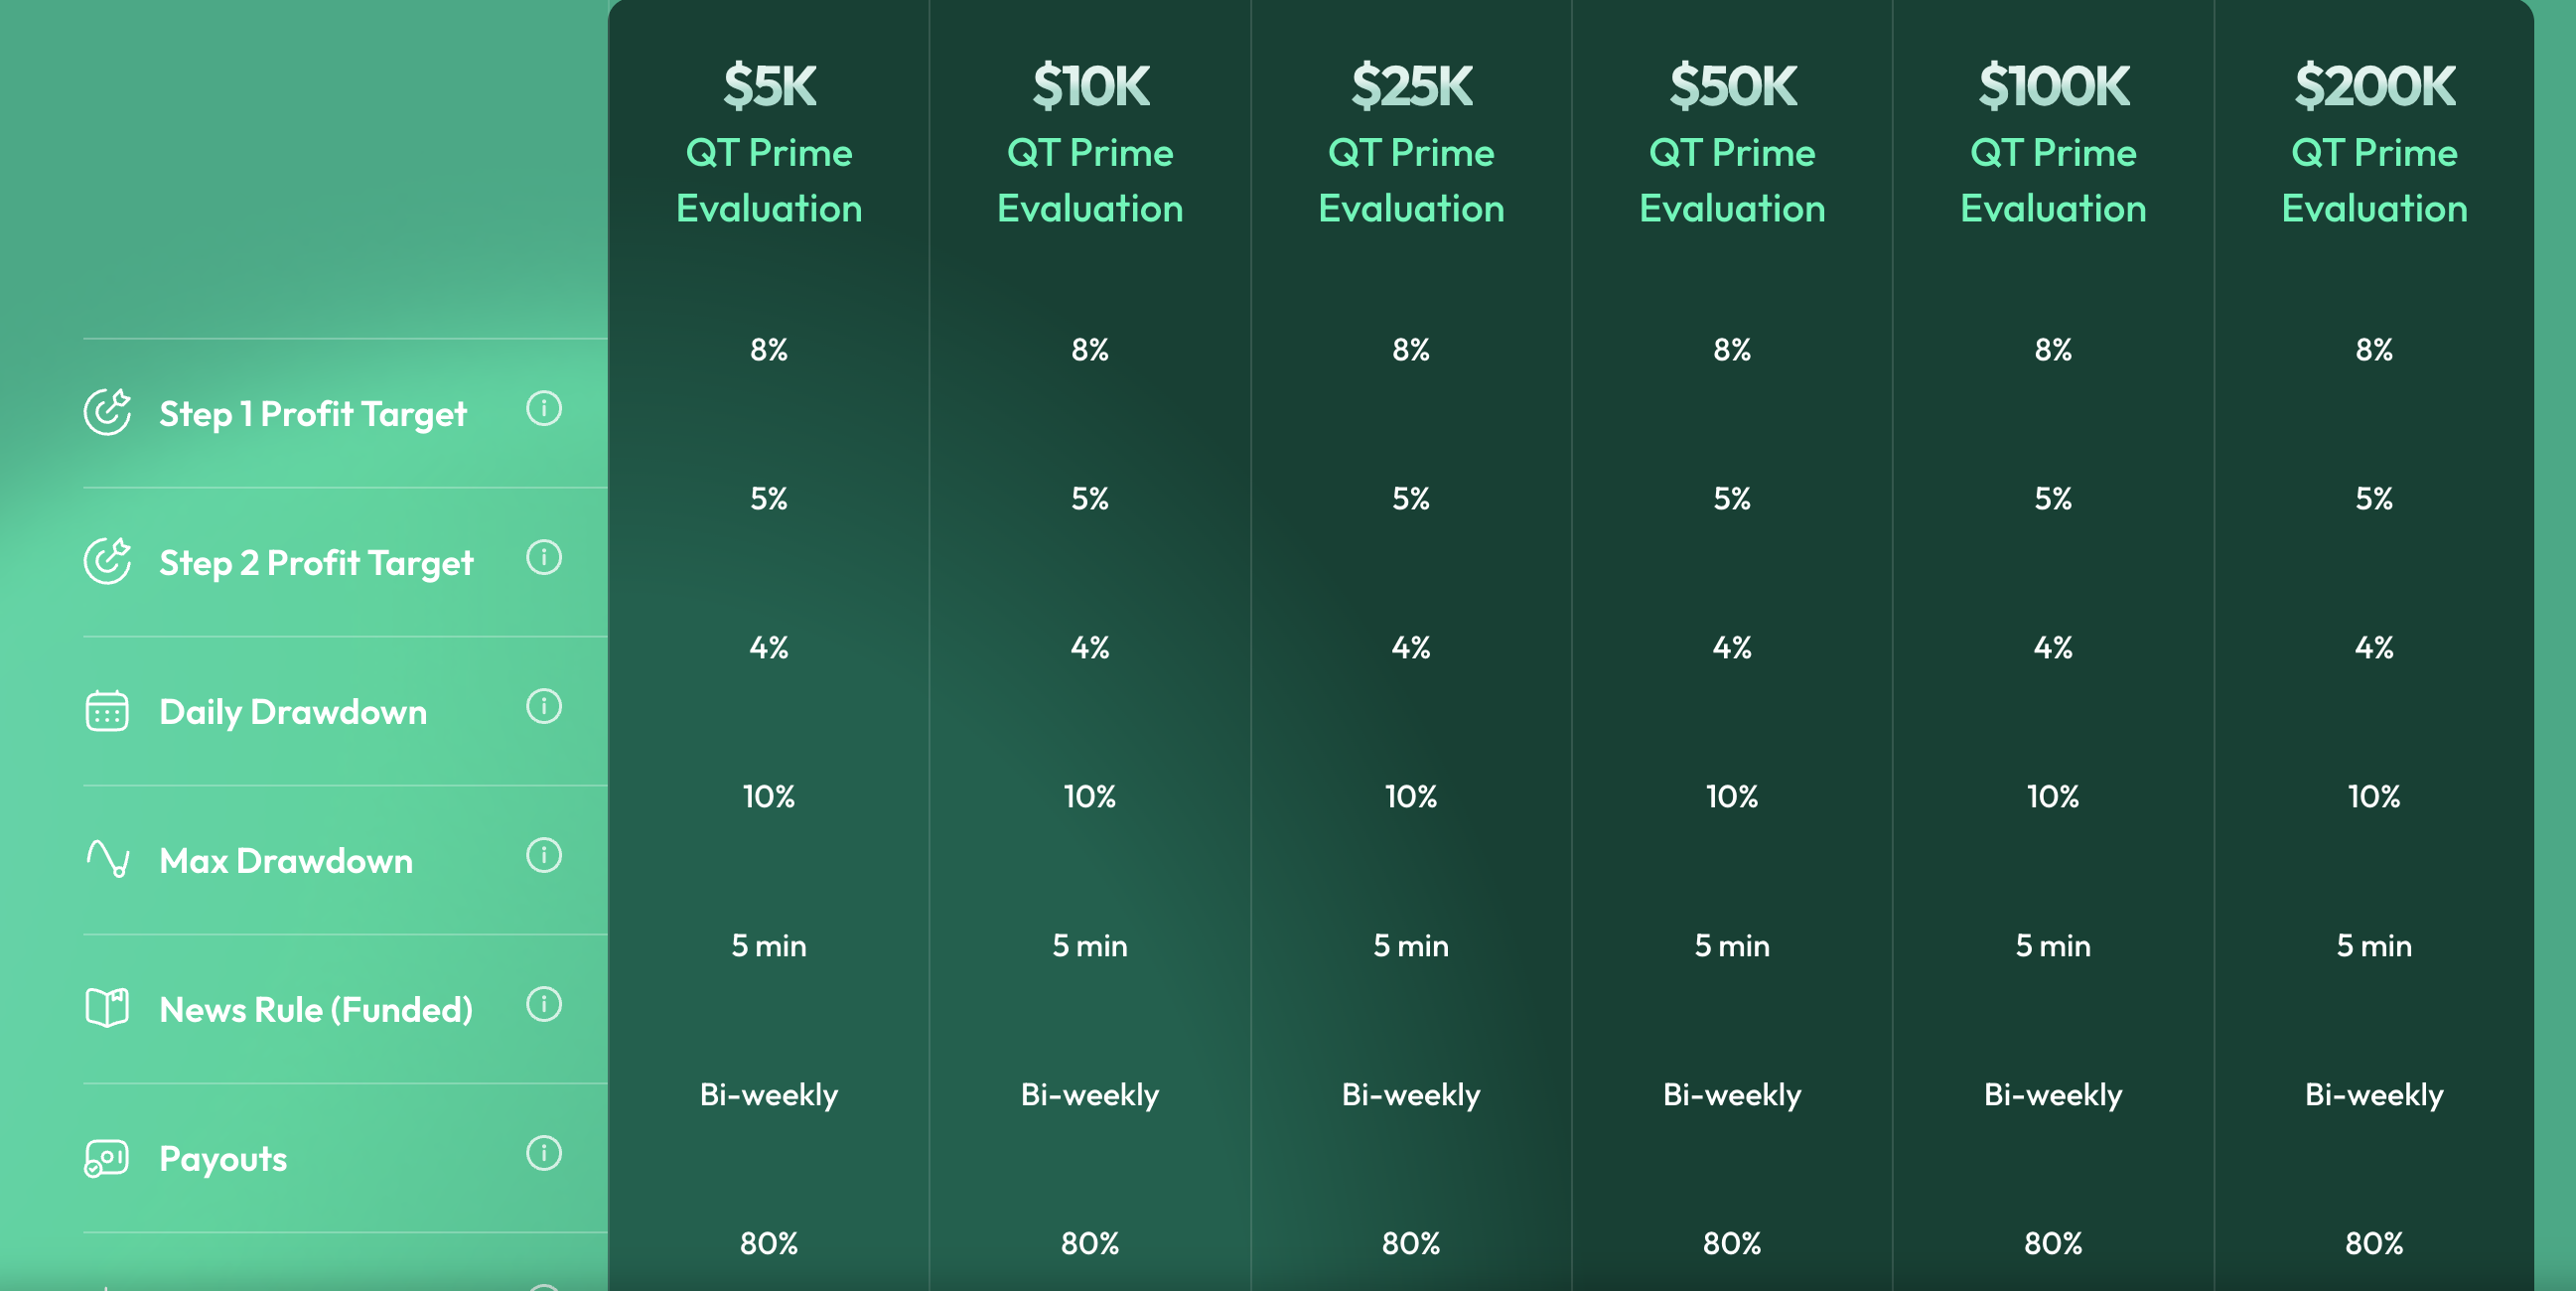Select the Bi-weekly payout cell under $25K

(x=1411, y=1094)
